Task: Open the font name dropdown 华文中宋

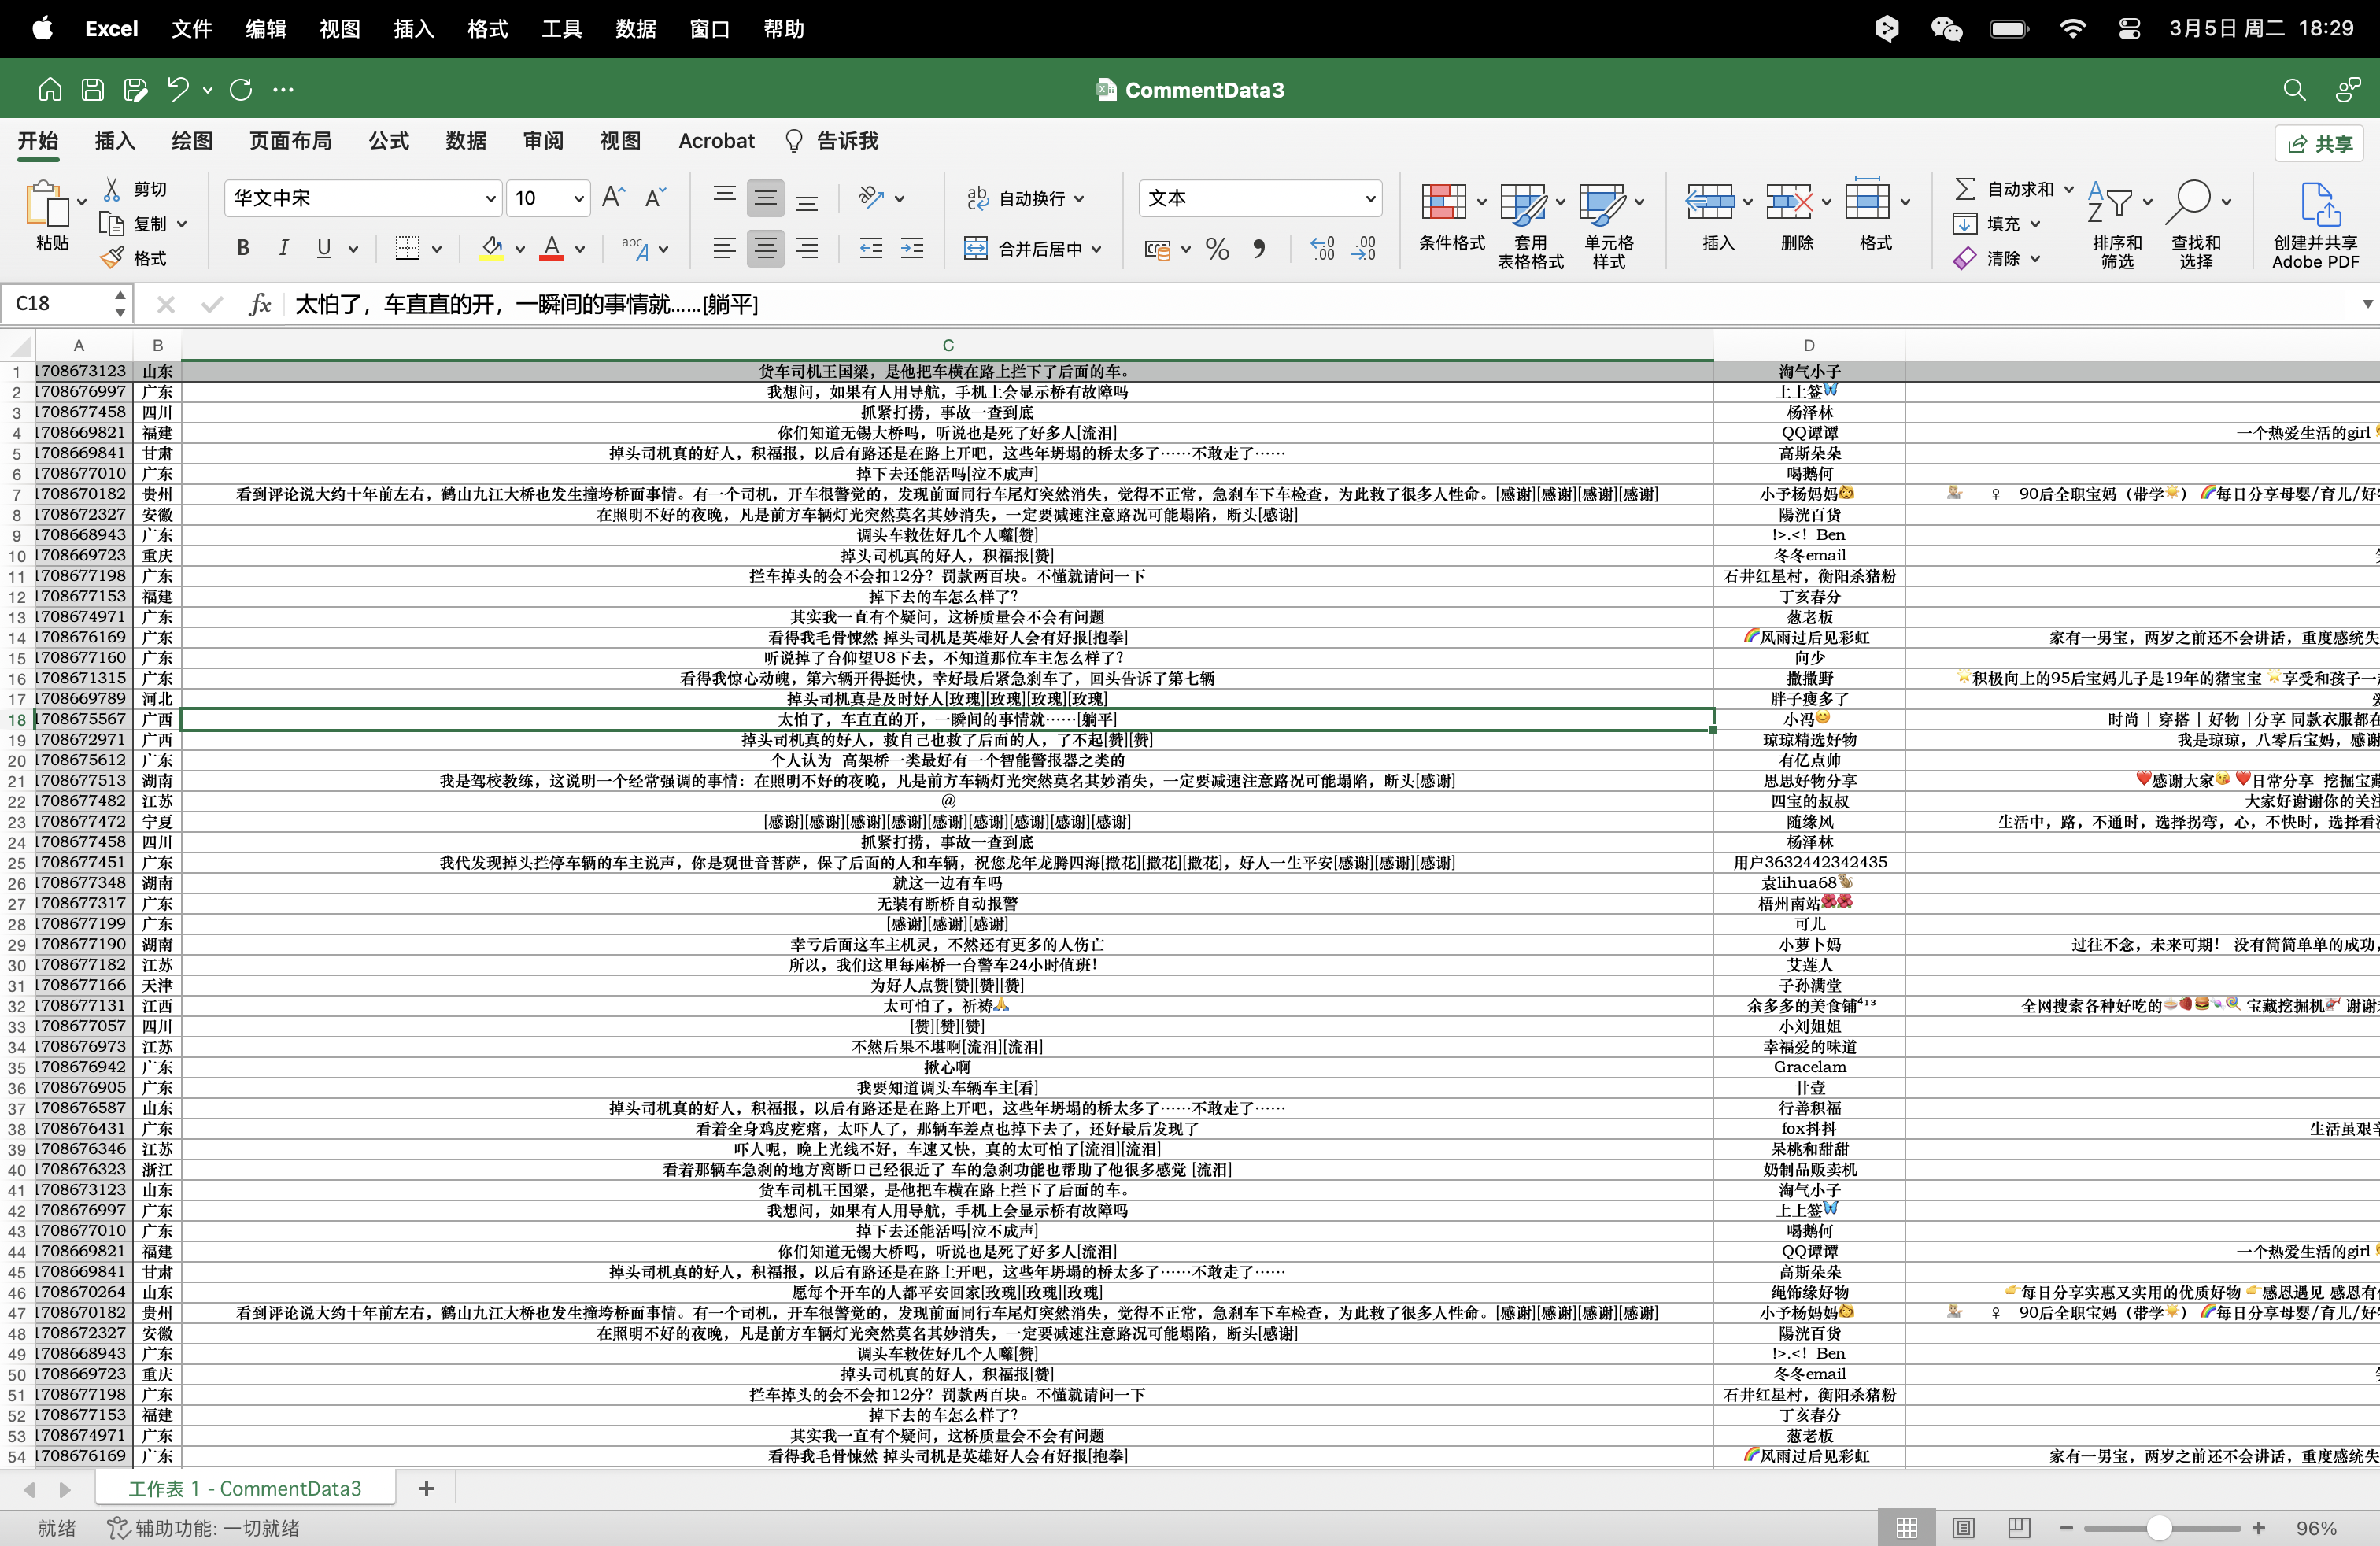Action: tap(490, 199)
